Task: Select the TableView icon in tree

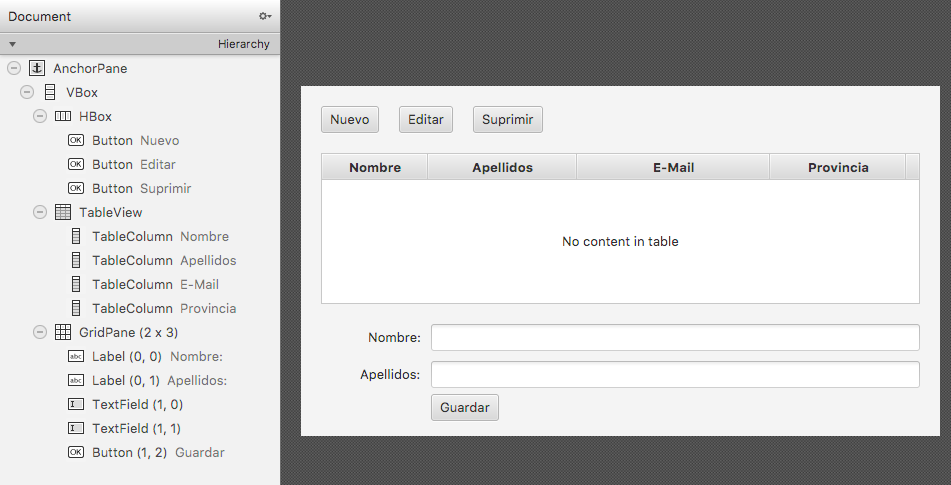Action: tap(63, 213)
